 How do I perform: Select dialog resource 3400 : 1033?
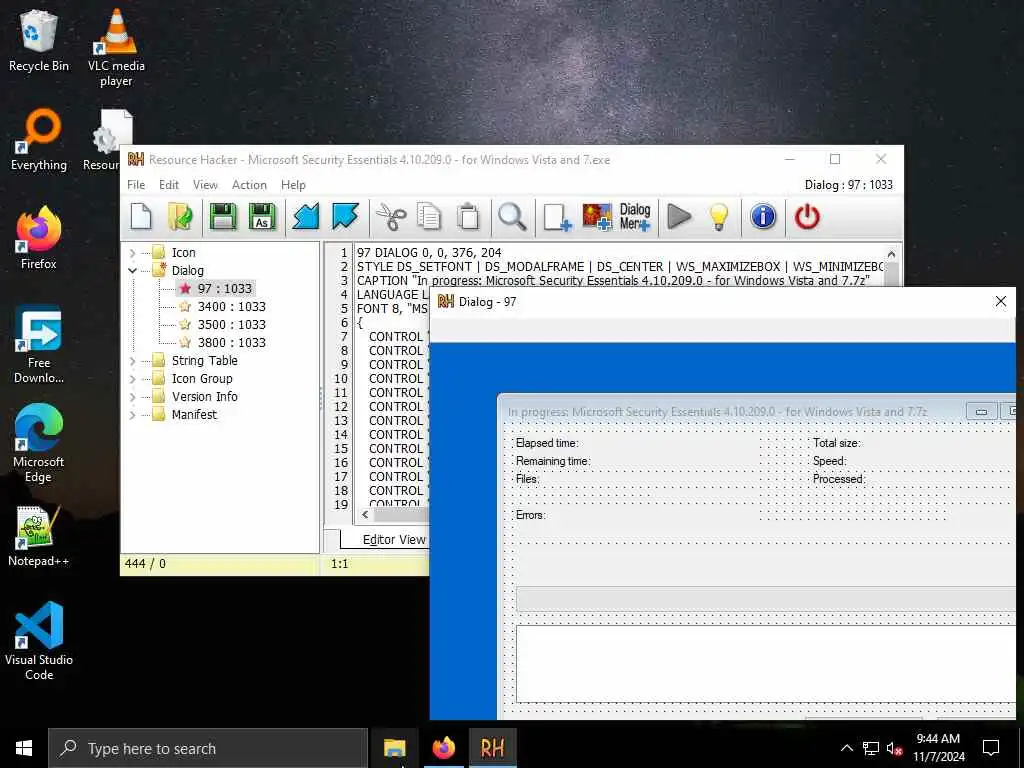232,306
